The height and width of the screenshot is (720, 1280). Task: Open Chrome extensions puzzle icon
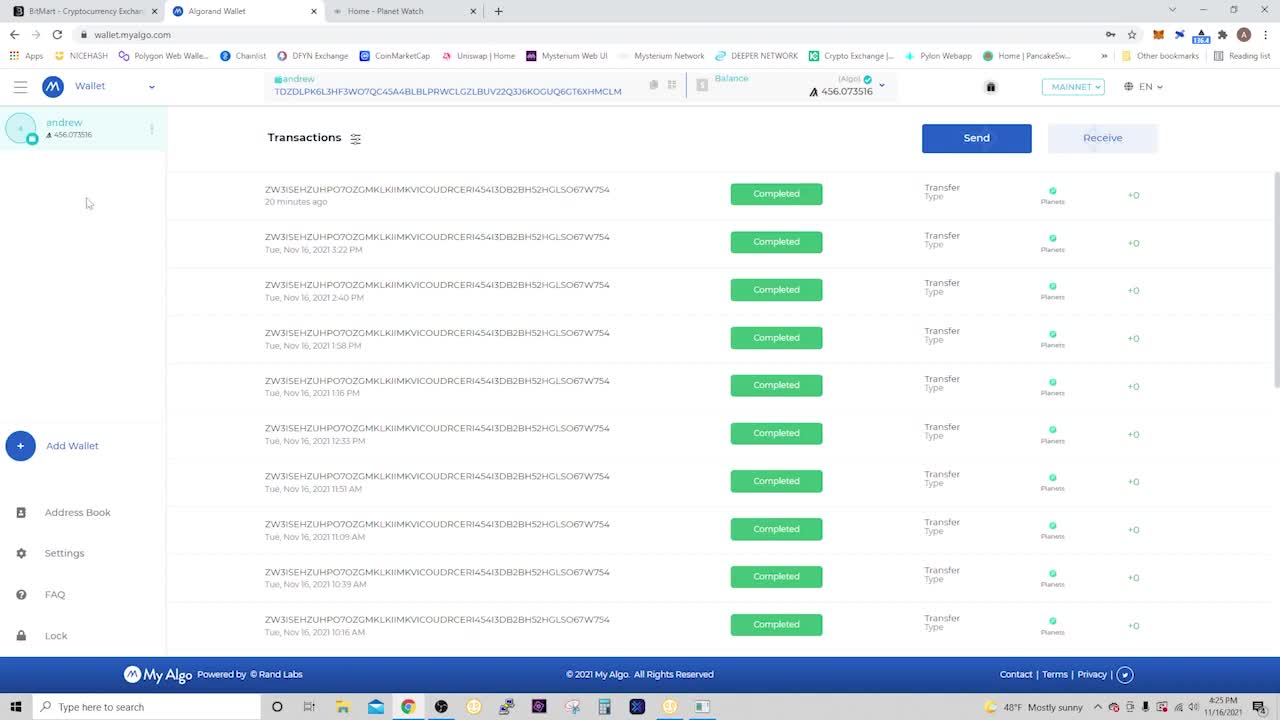pyautogui.click(x=1222, y=34)
